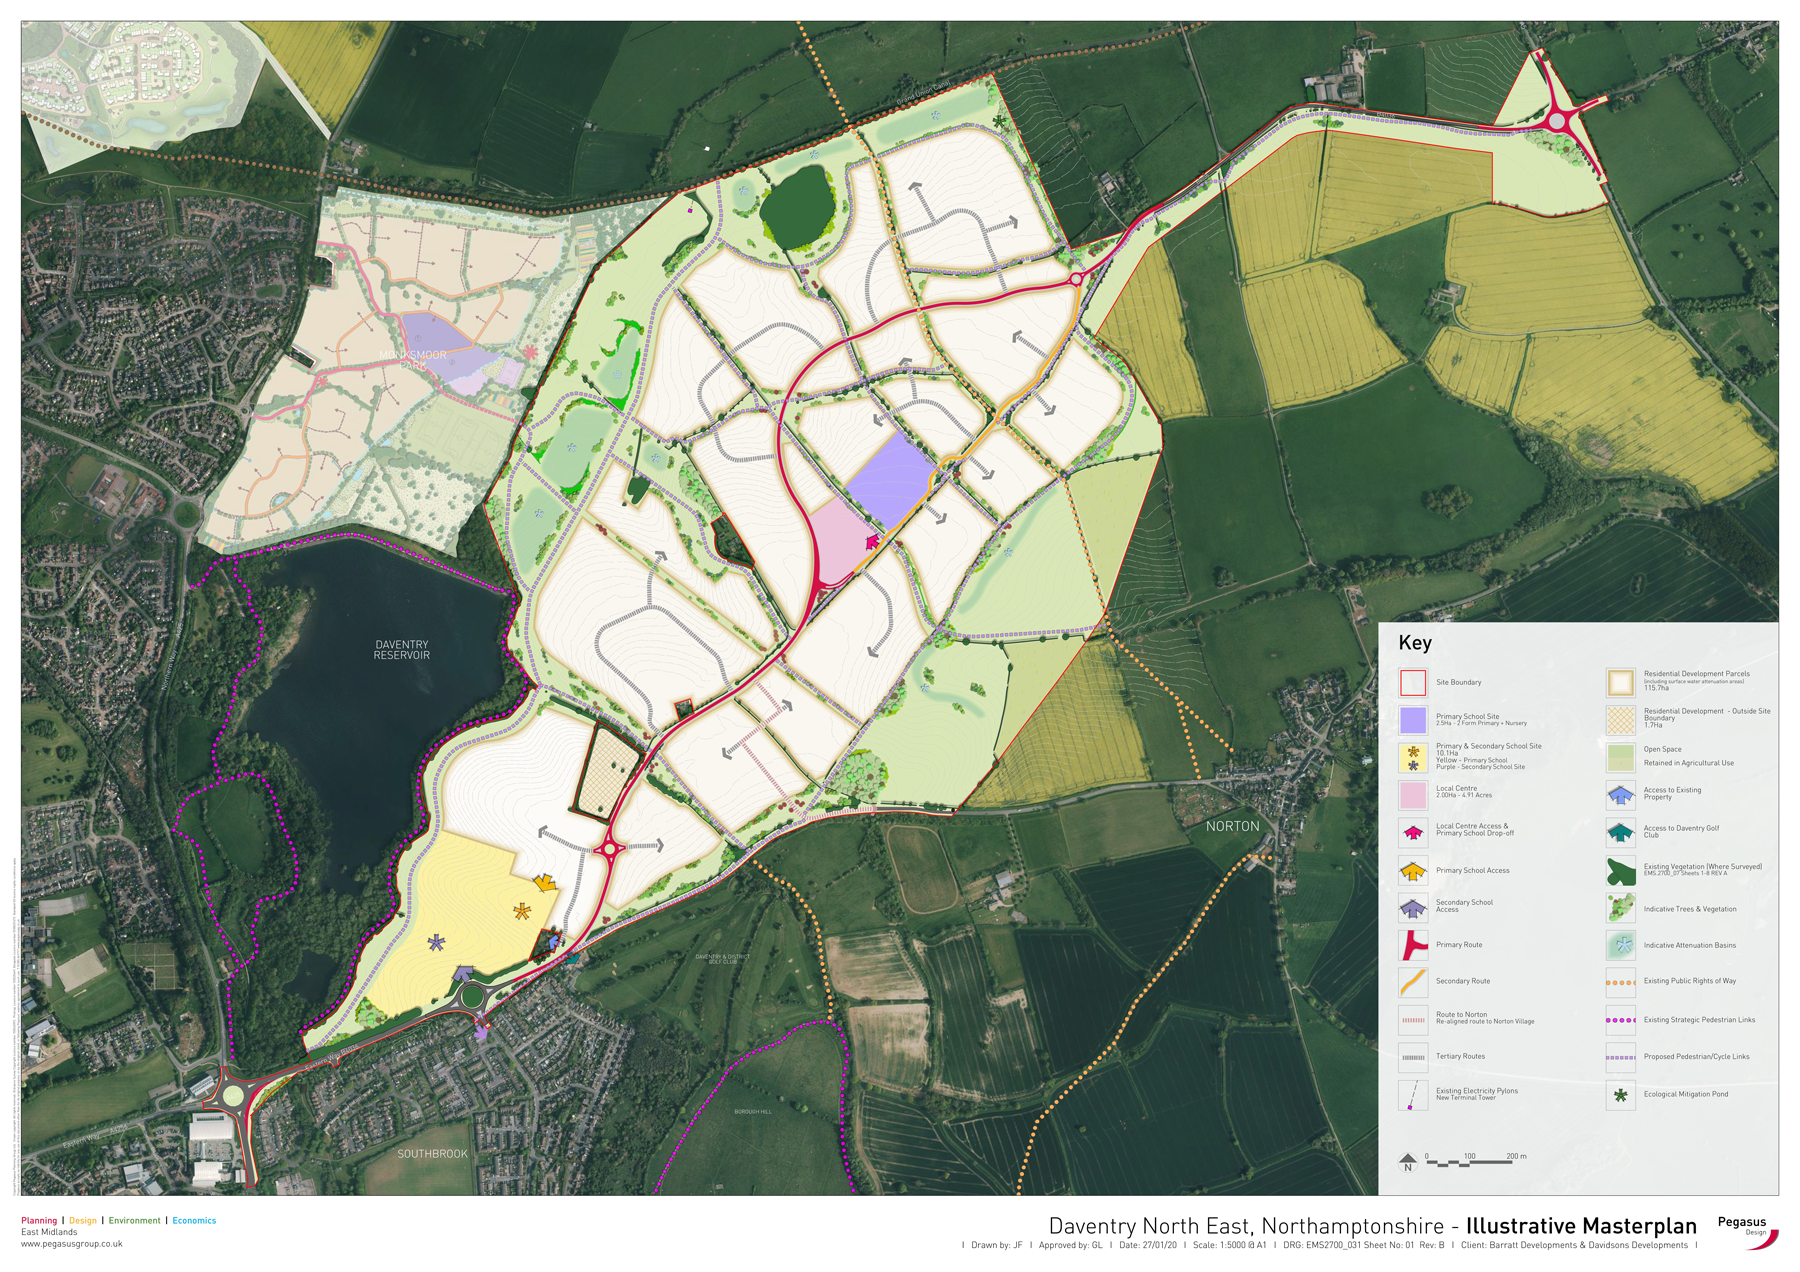Click the Daventry Reservoir map label
The width and height of the screenshot is (1800, 1272).
pos(401,650)
